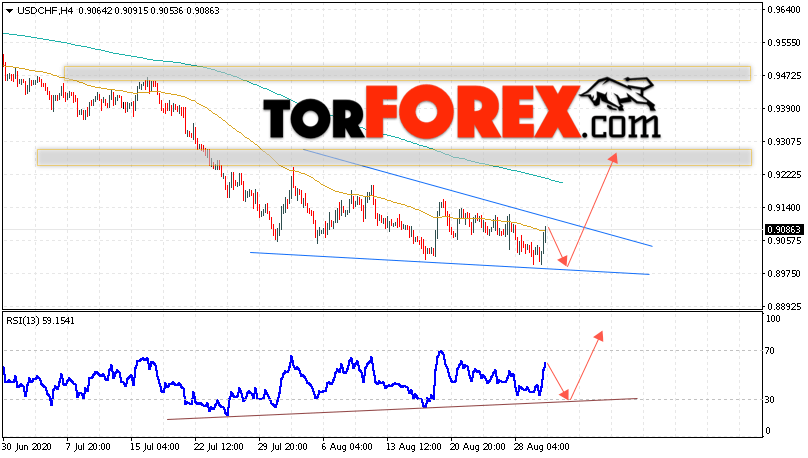Select the brown RSI support trendline
The width and height of the screenshot is (808, 458).
tap(402, 409)
